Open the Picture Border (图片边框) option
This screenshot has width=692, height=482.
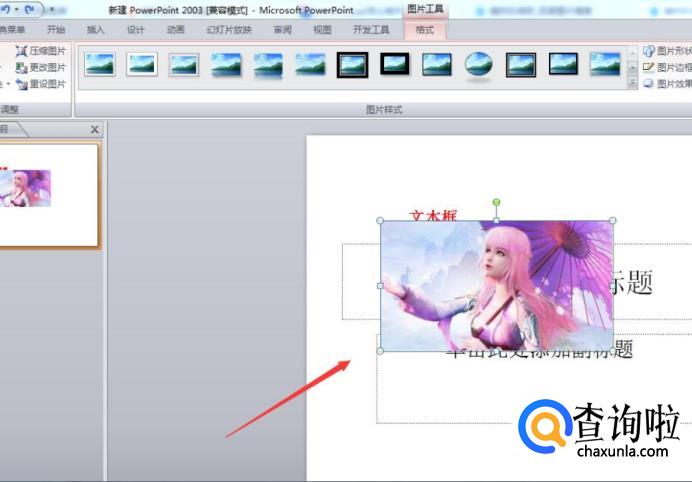pyautogui.click(x=667, y=68)
